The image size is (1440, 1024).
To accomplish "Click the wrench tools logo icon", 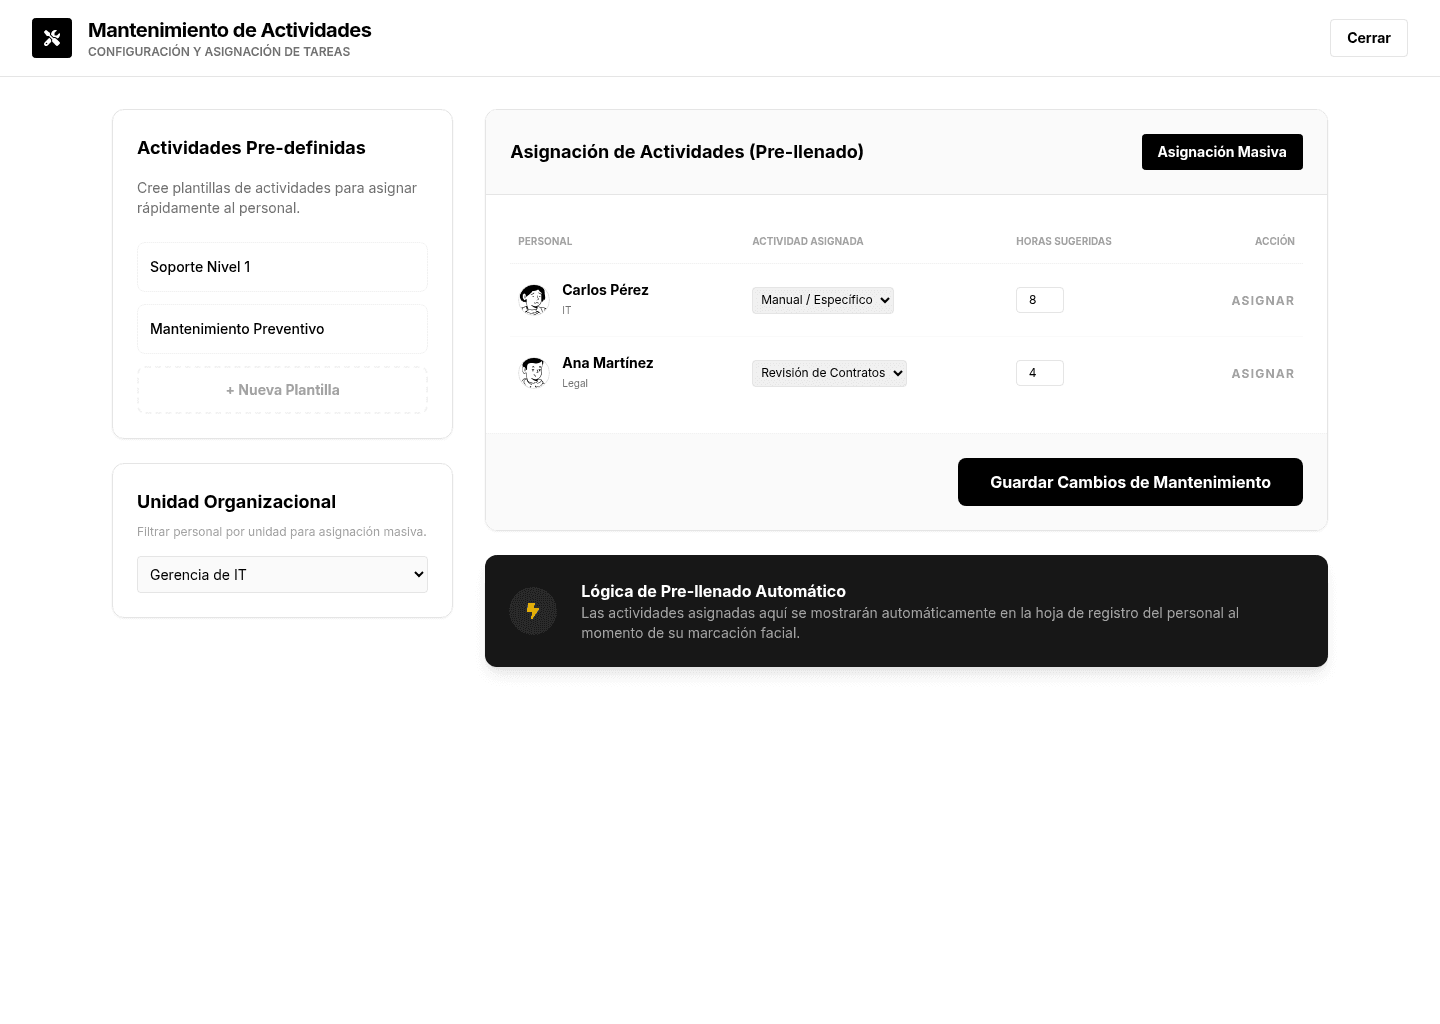I will (x=52, y=38).
